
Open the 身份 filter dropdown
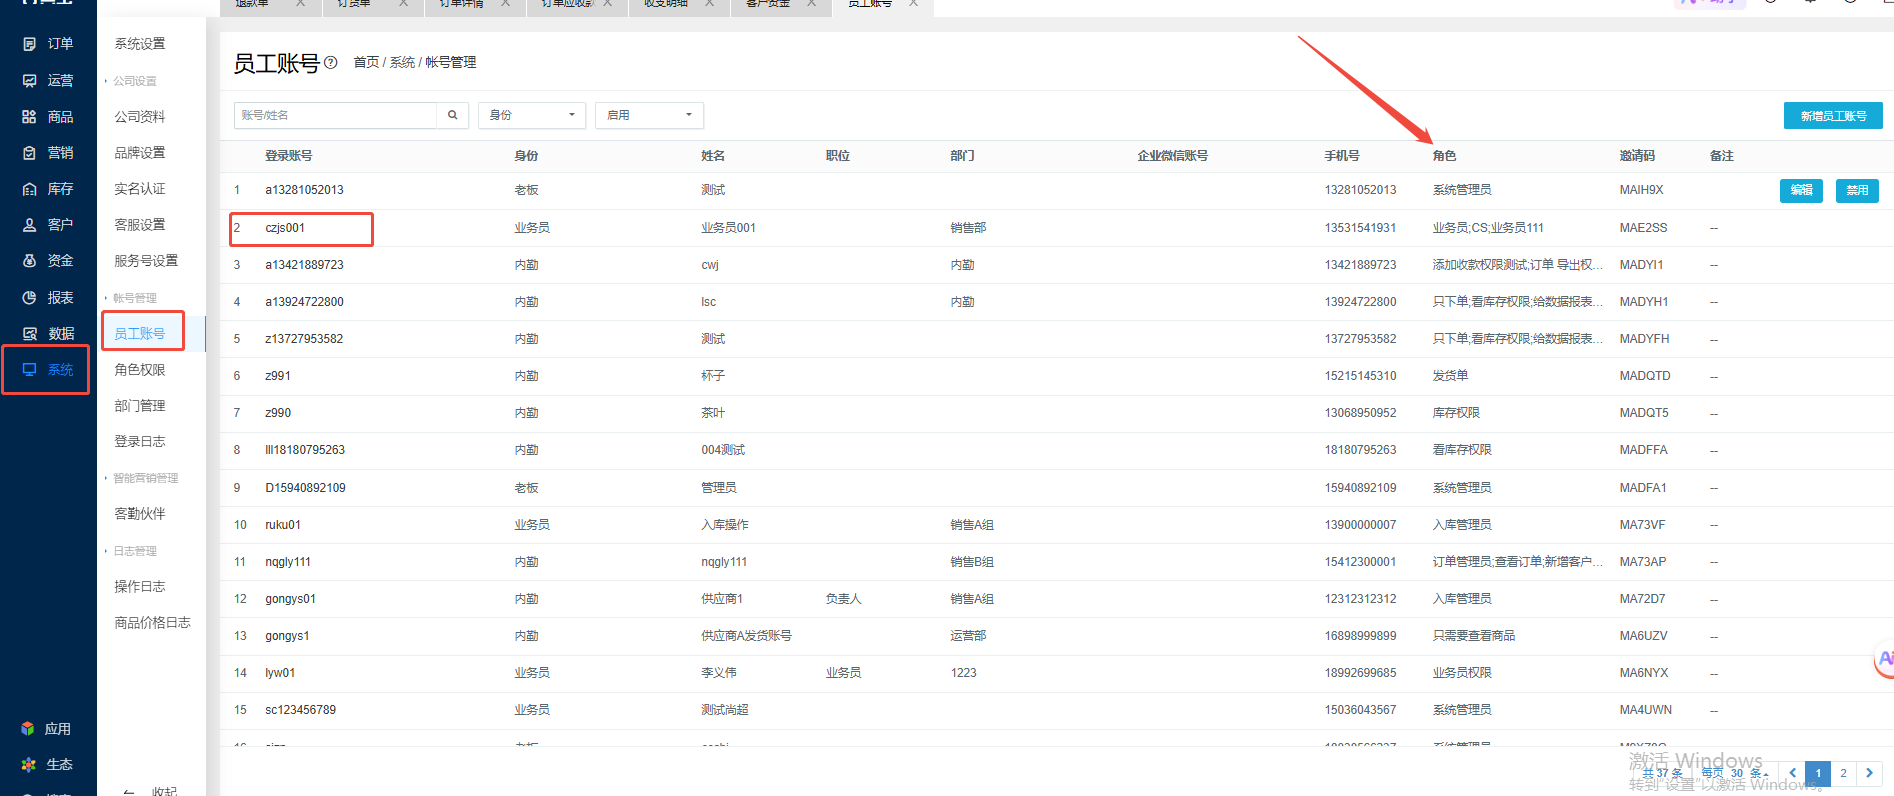coord(532,115)
